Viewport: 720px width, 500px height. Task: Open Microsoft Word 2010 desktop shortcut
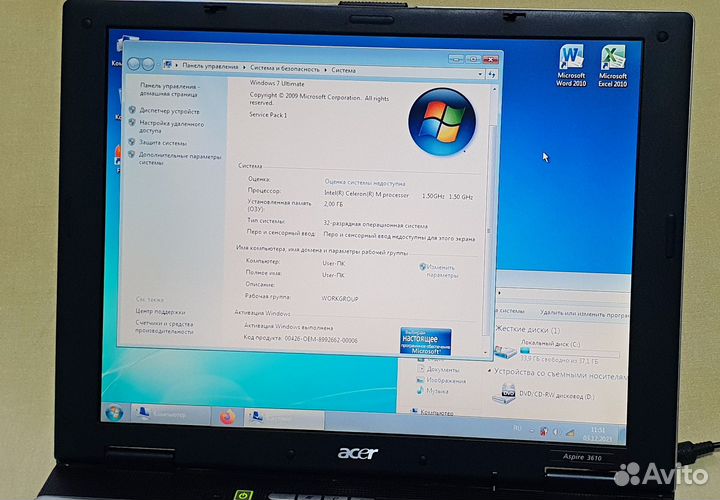click(x=572, y=62)
